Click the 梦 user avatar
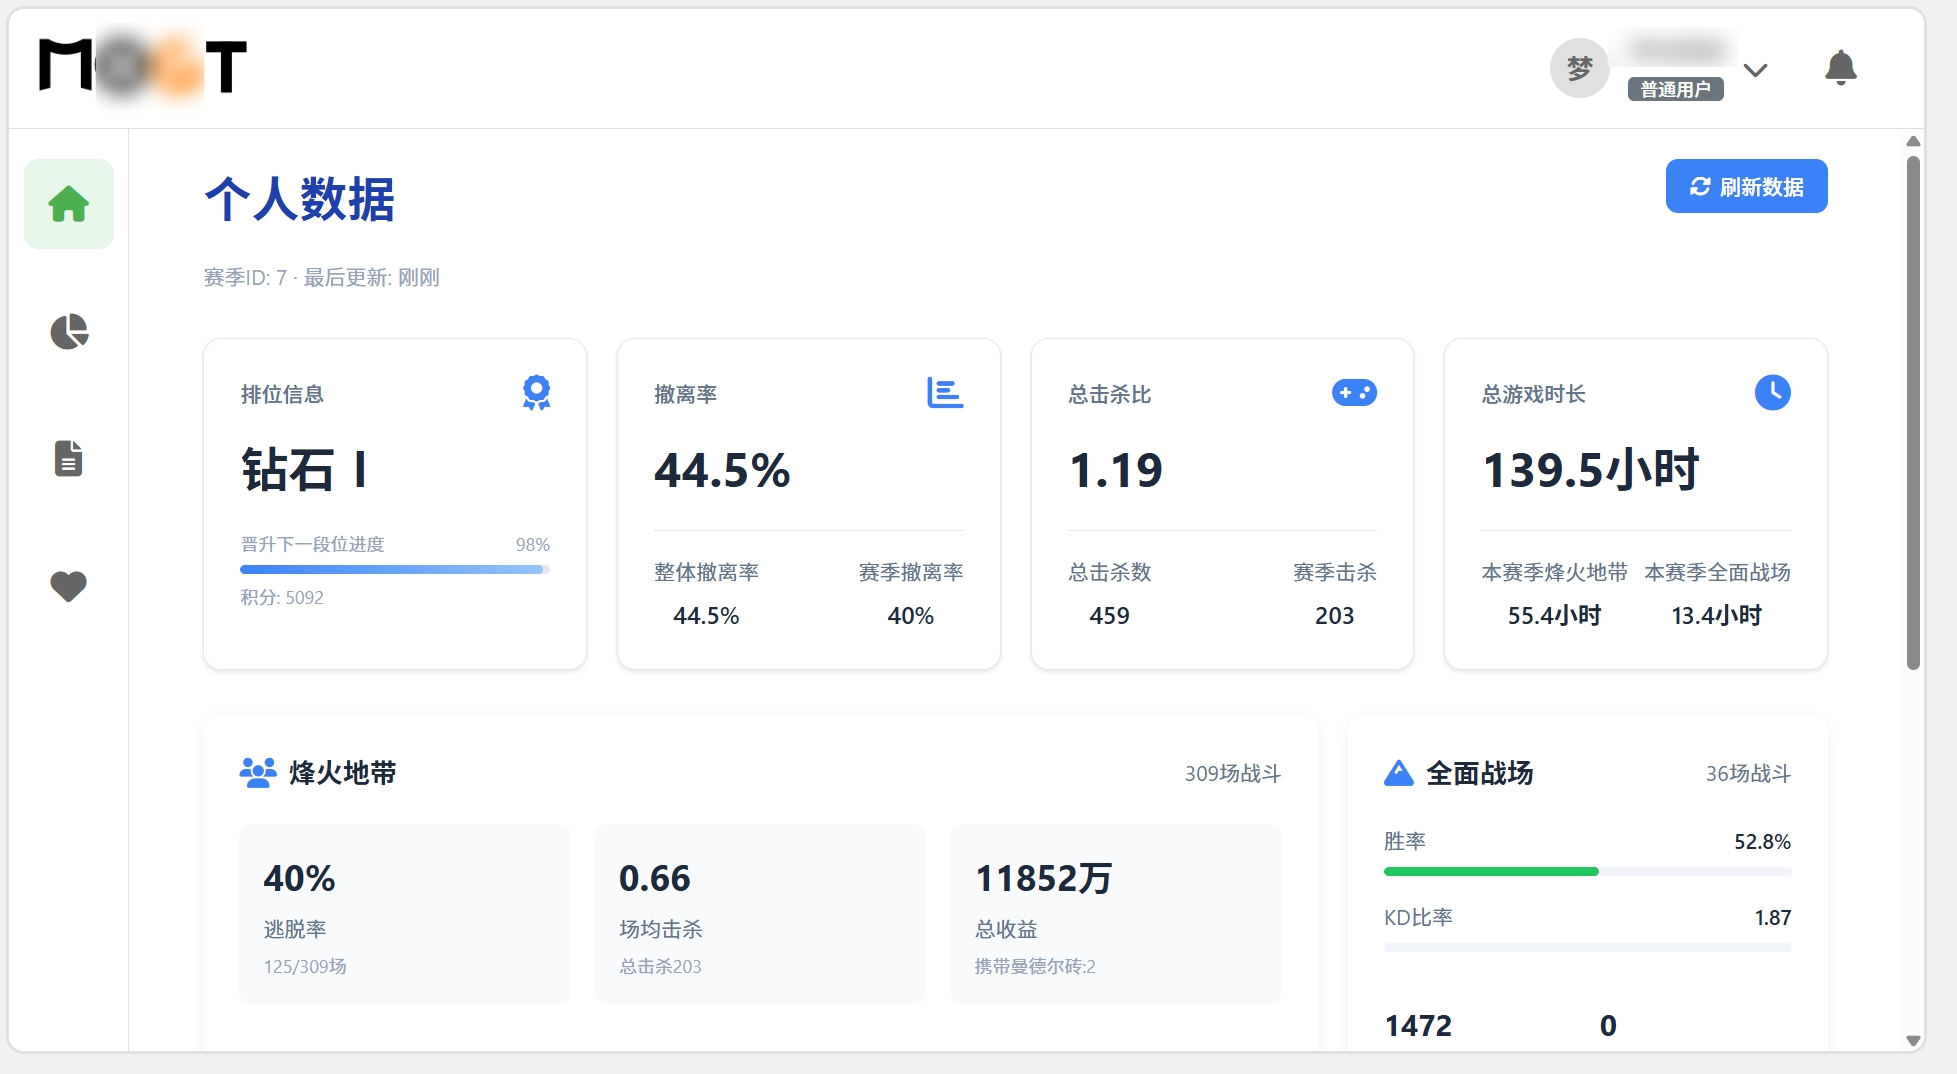Viewport: 1957px width, 1074px height. [x=1579, y=68]
